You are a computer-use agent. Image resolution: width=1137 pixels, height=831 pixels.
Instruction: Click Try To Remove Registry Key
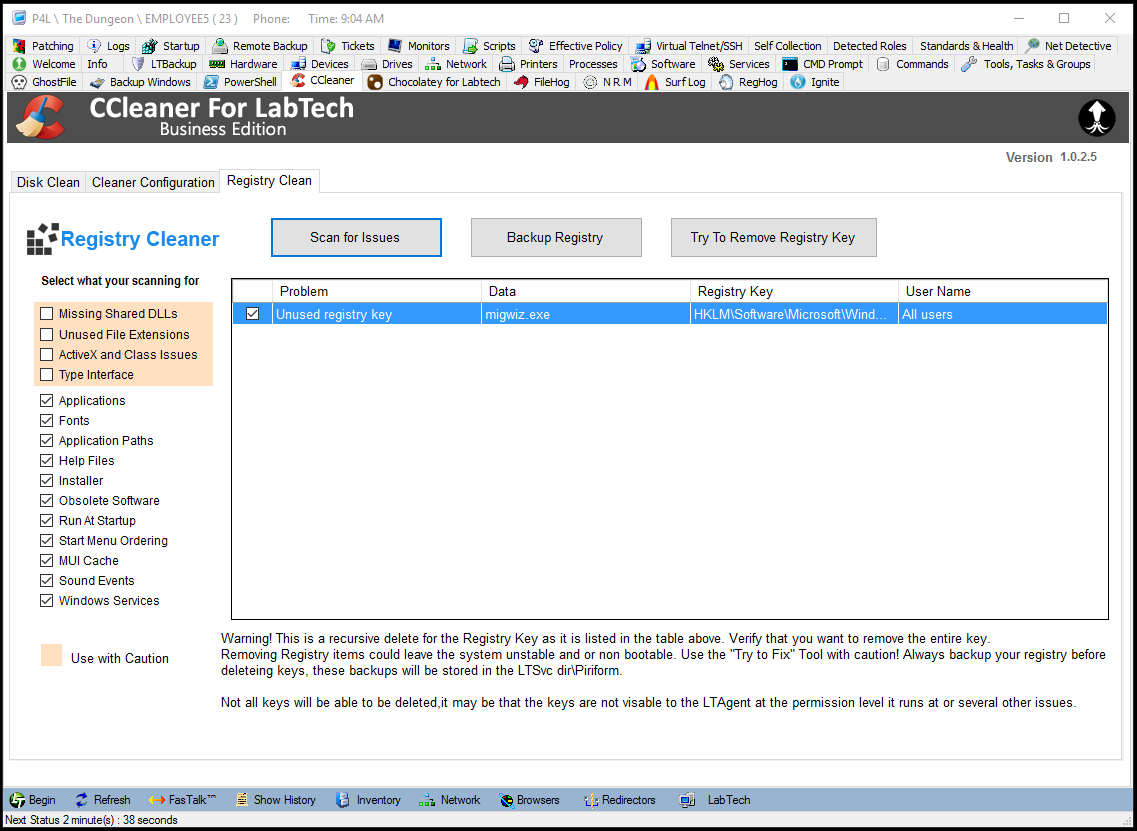774,237
